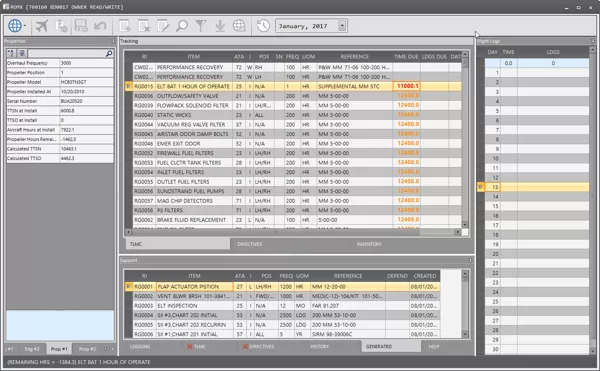Select the OUTFLOW/SAFETY VALVE row
Viewport: 600px width, 371px height.
click(293, 96)
